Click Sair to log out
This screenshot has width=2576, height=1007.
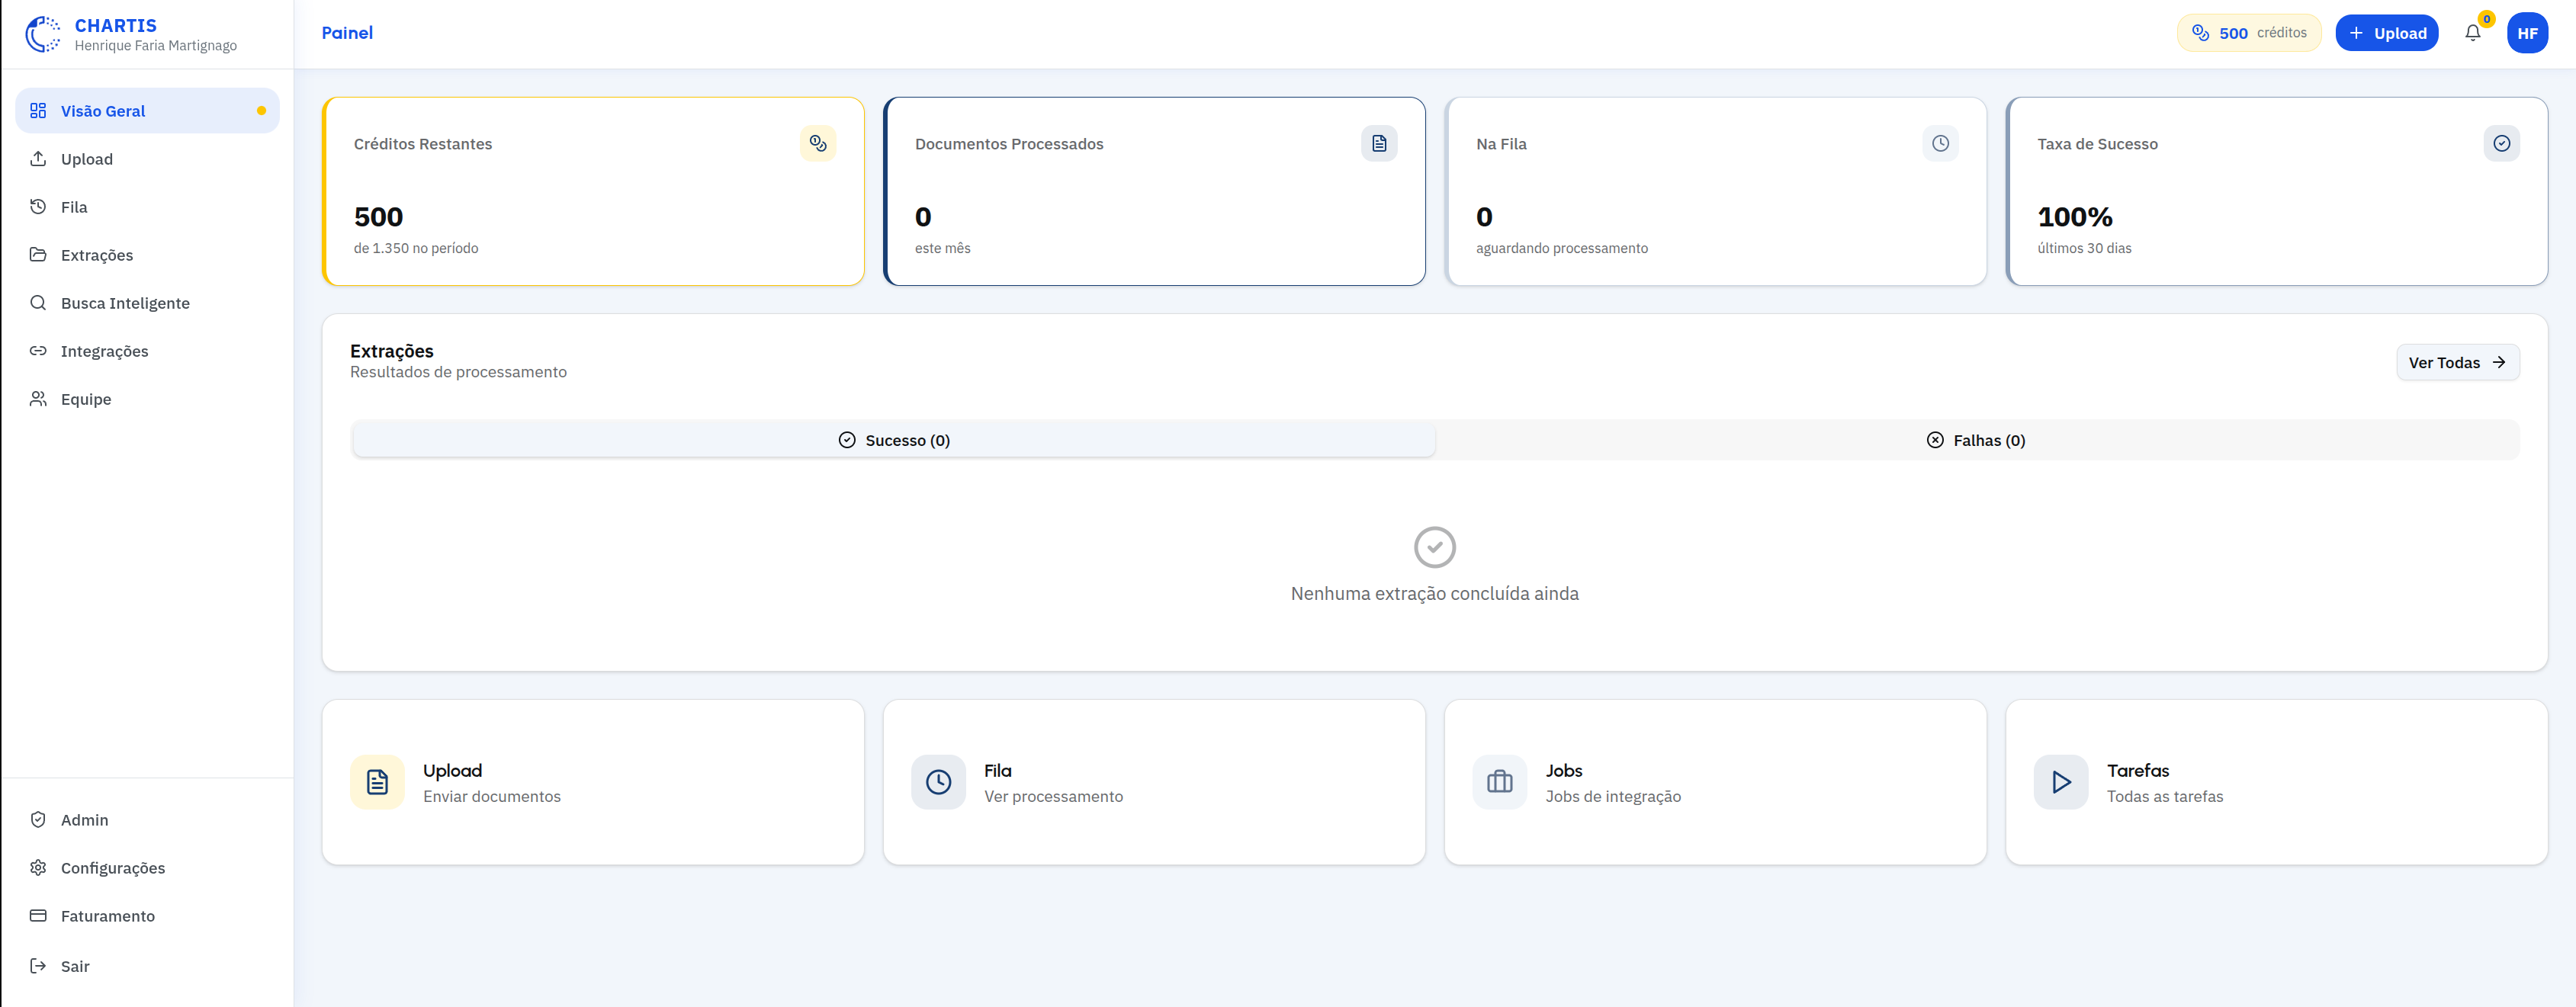[x=74, y=966]
